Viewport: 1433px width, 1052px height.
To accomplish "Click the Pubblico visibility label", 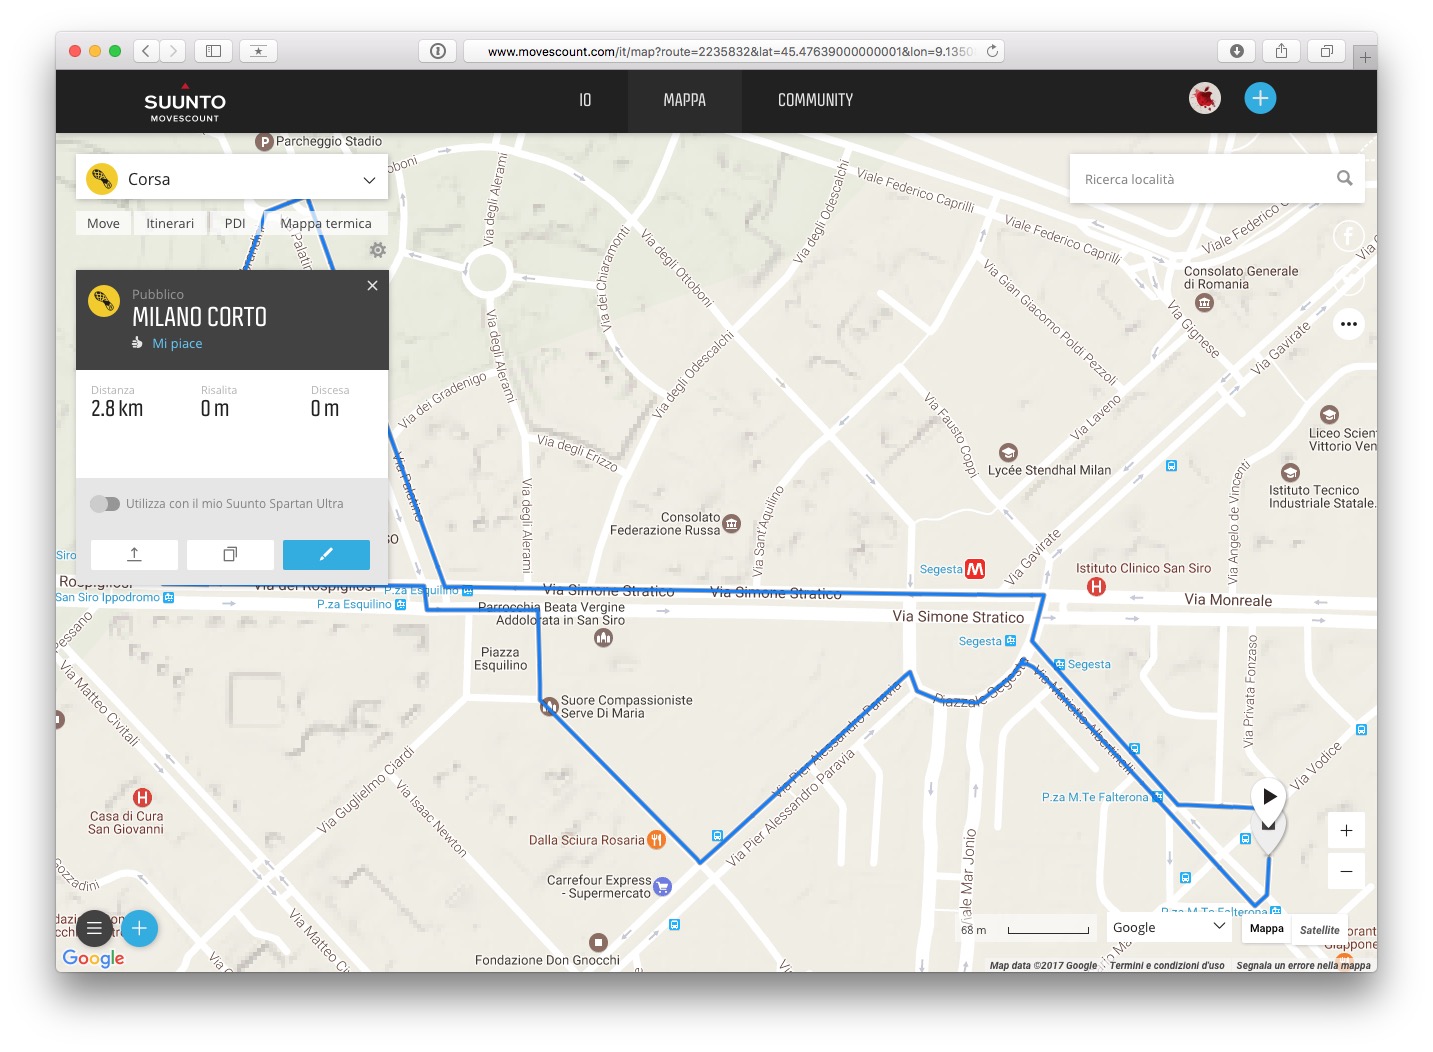I will tap(158, 294).
